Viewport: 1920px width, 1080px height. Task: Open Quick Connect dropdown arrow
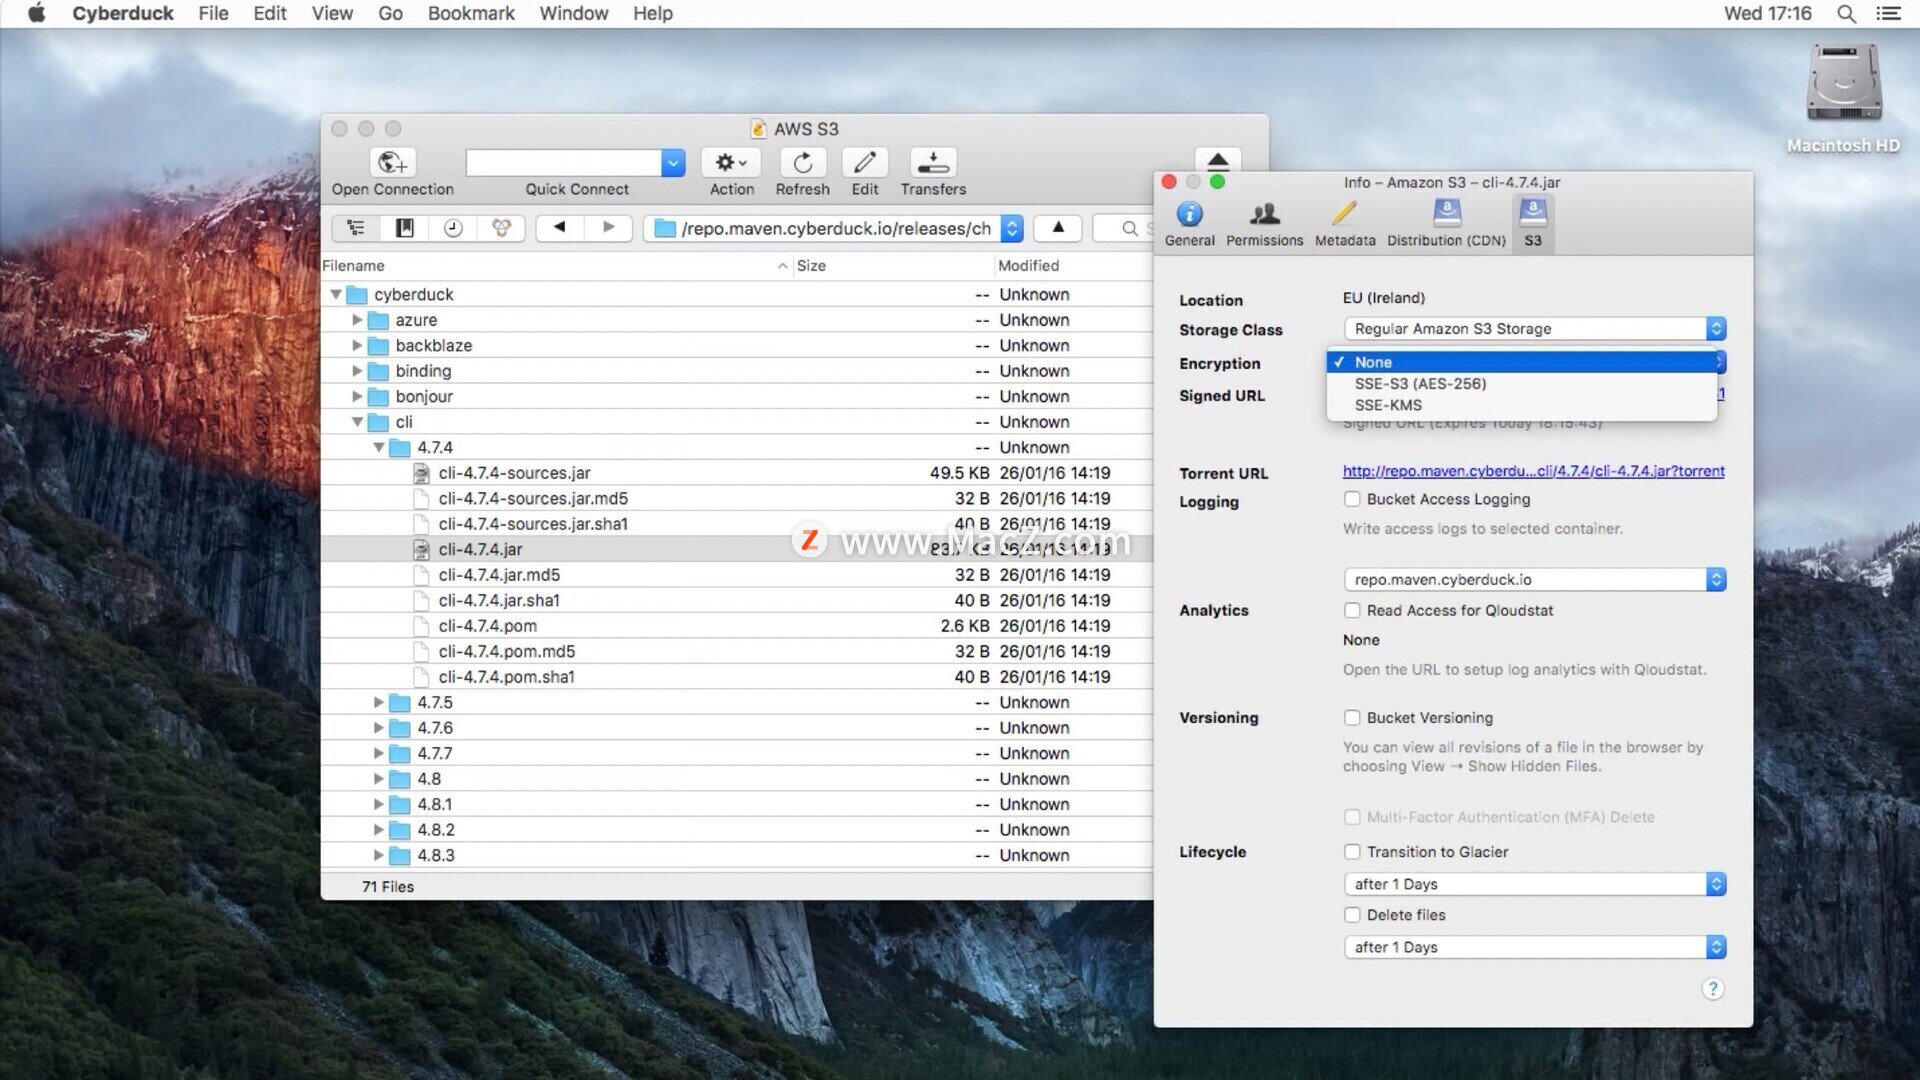coord(673,162)
